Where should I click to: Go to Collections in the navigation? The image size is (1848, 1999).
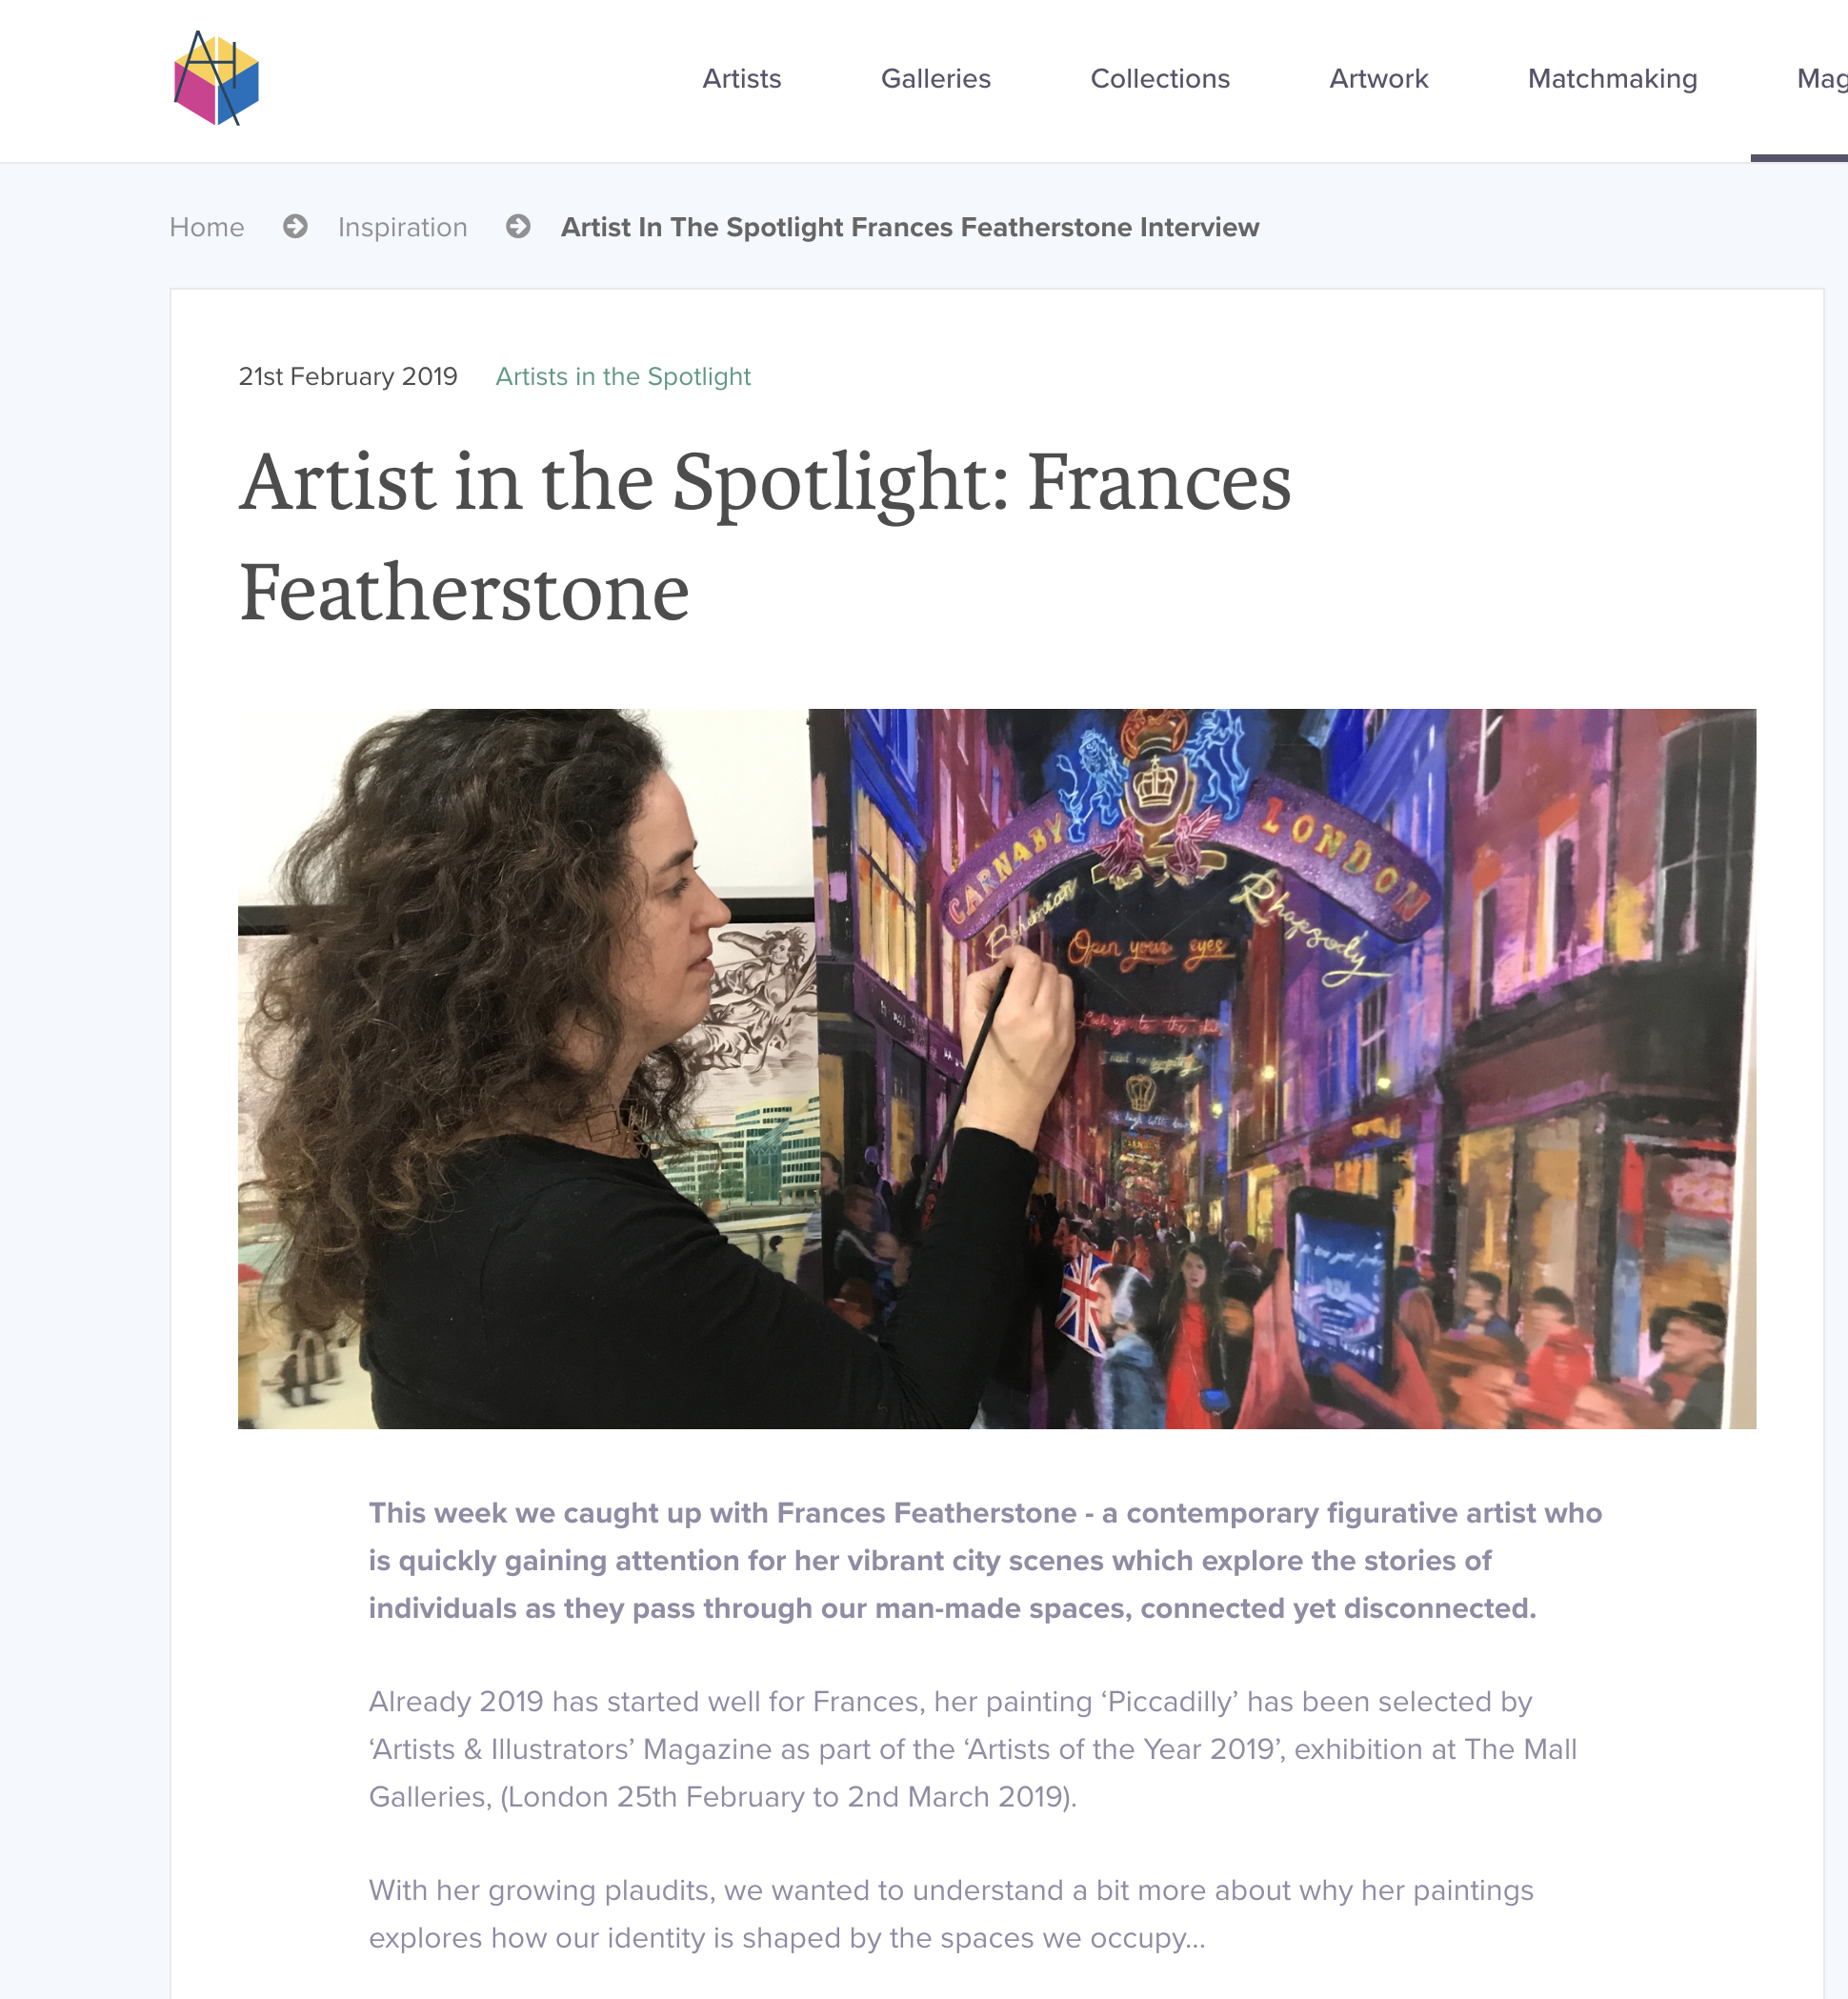[x=1160, y=79]
